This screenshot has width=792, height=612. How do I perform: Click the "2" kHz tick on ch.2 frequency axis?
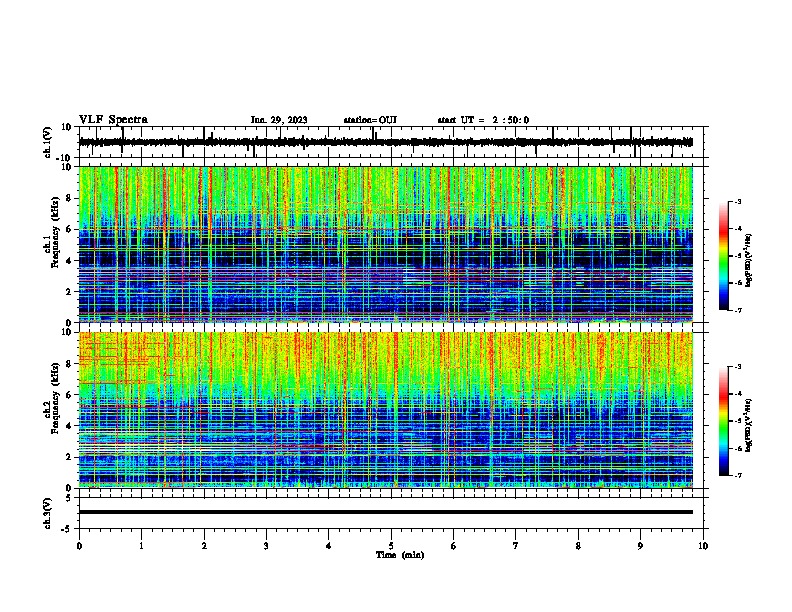(70, 457)
